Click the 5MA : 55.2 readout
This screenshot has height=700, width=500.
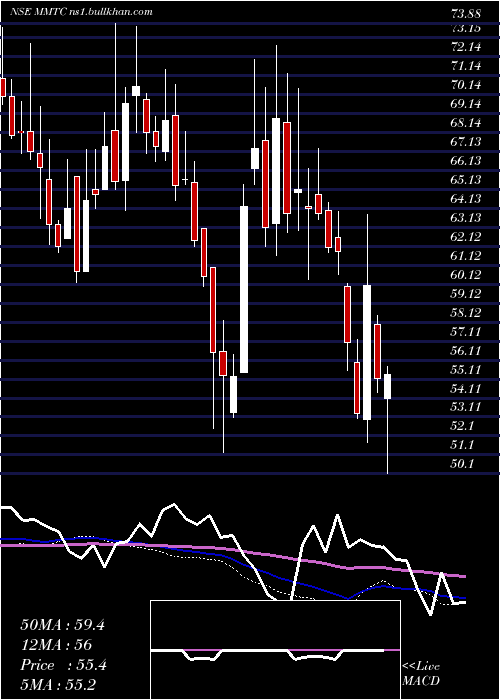[x=58, y=684]
